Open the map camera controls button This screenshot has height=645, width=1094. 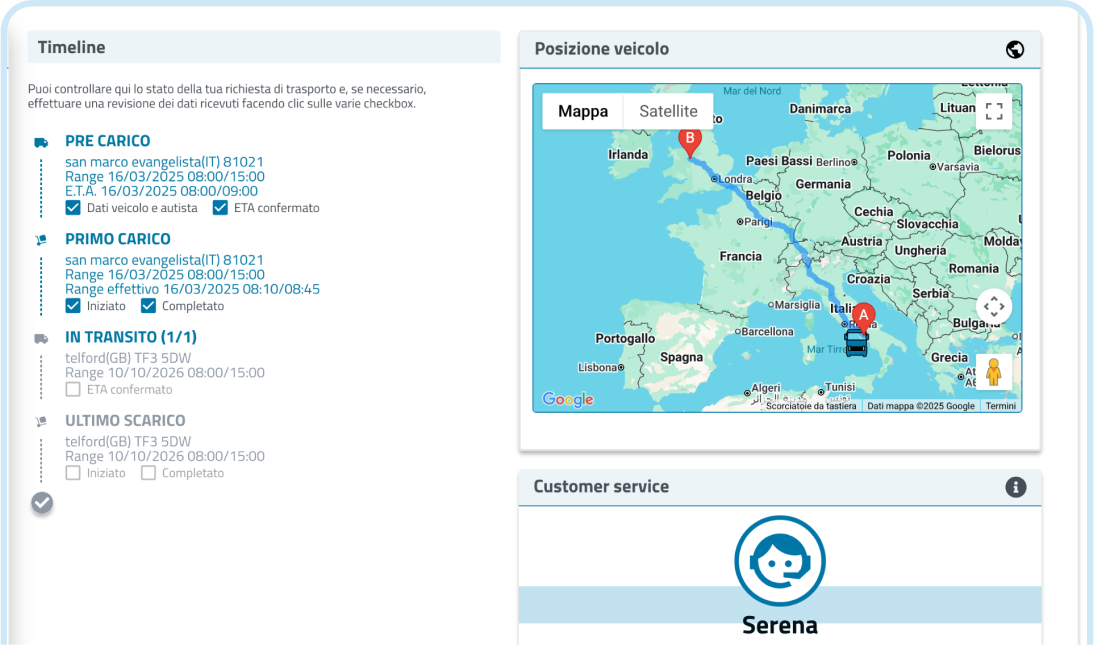(x=993, y=306)
